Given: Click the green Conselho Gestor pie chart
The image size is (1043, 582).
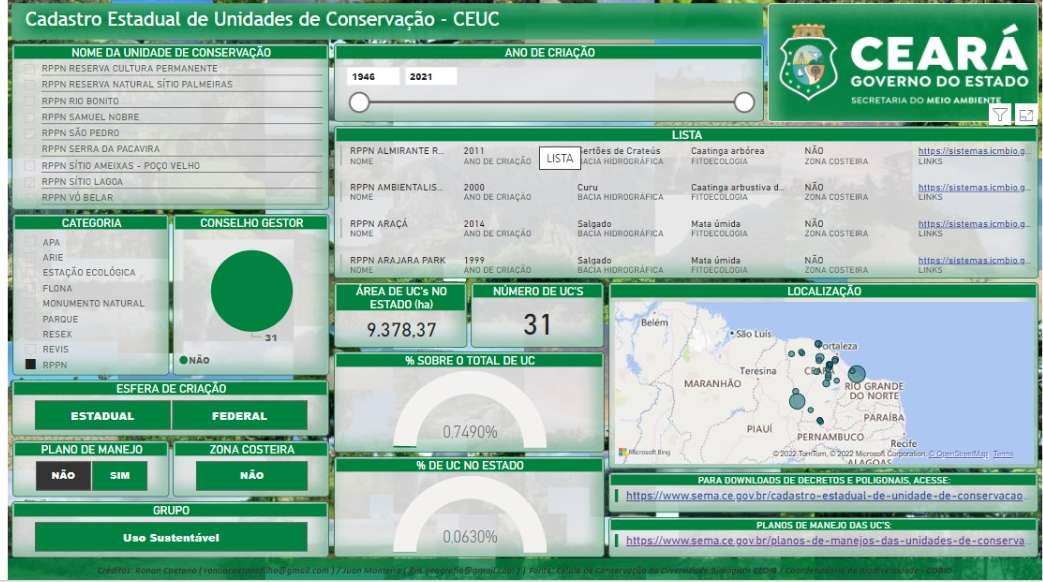Looking at the screenshot, I should click(251, 291).
